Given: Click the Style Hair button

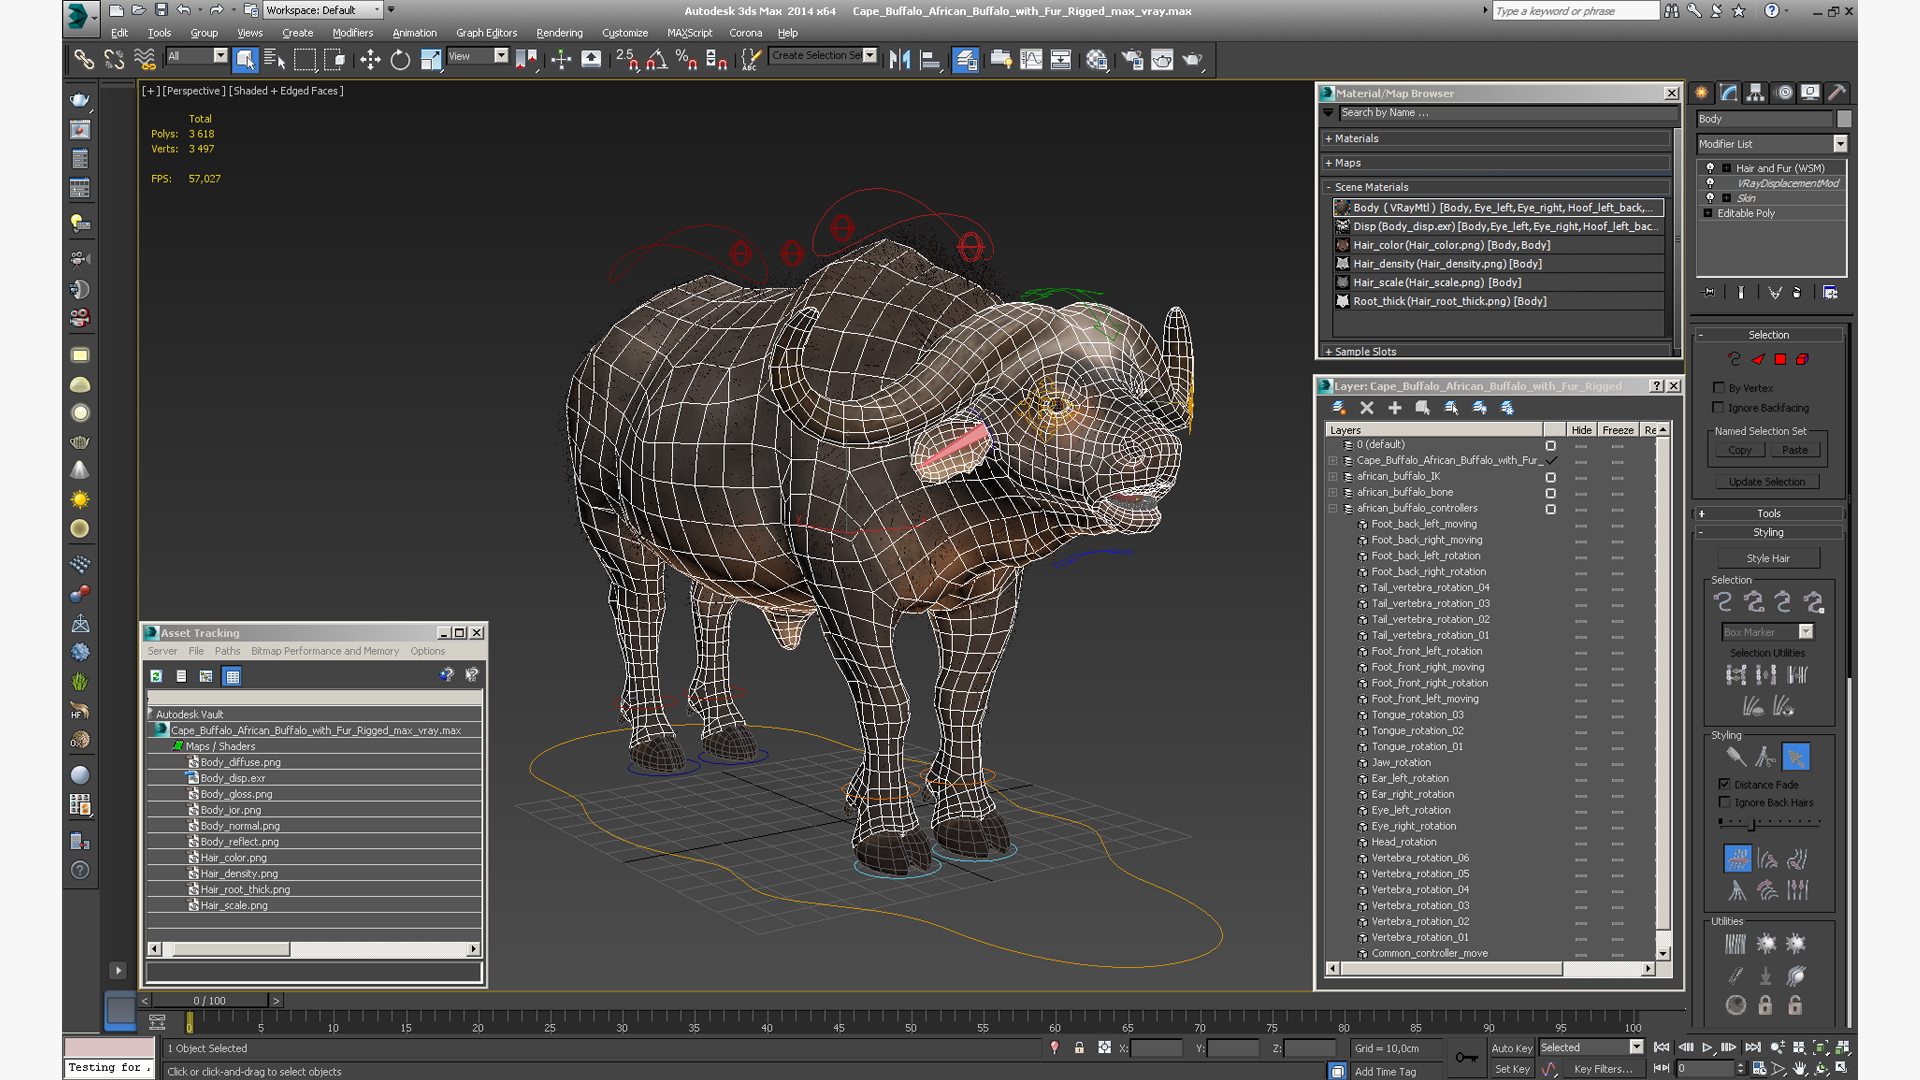Looking at the screenshot, I should coord(1768,559).
